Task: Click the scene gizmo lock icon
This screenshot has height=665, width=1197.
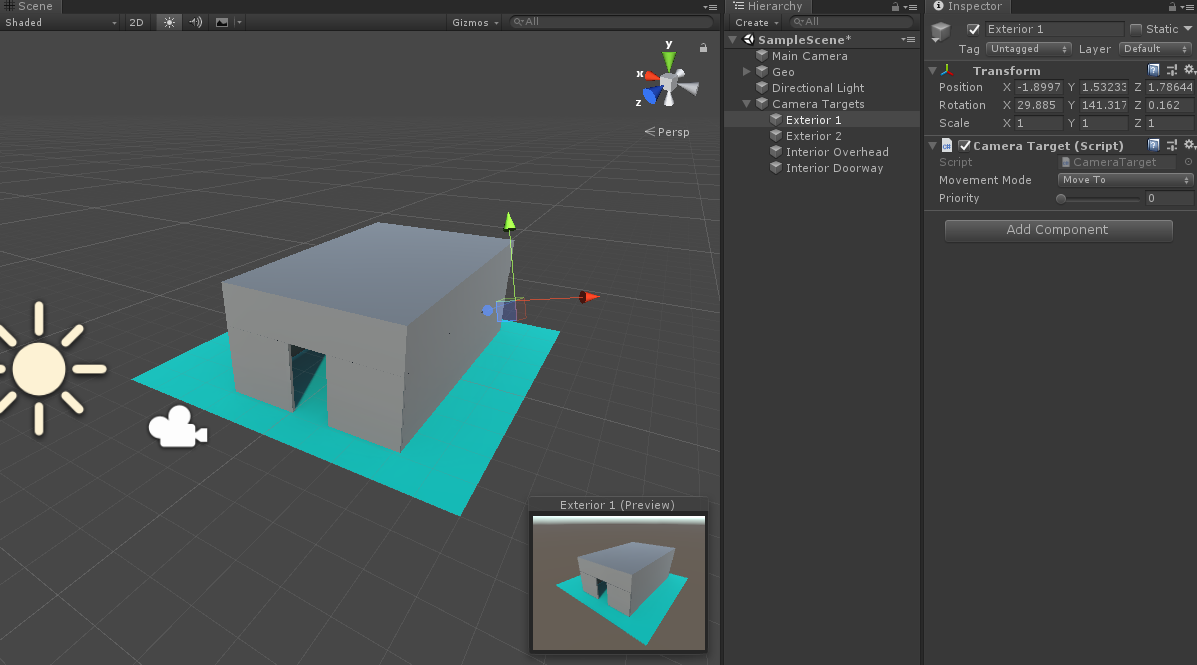Action: coord(703,47)
